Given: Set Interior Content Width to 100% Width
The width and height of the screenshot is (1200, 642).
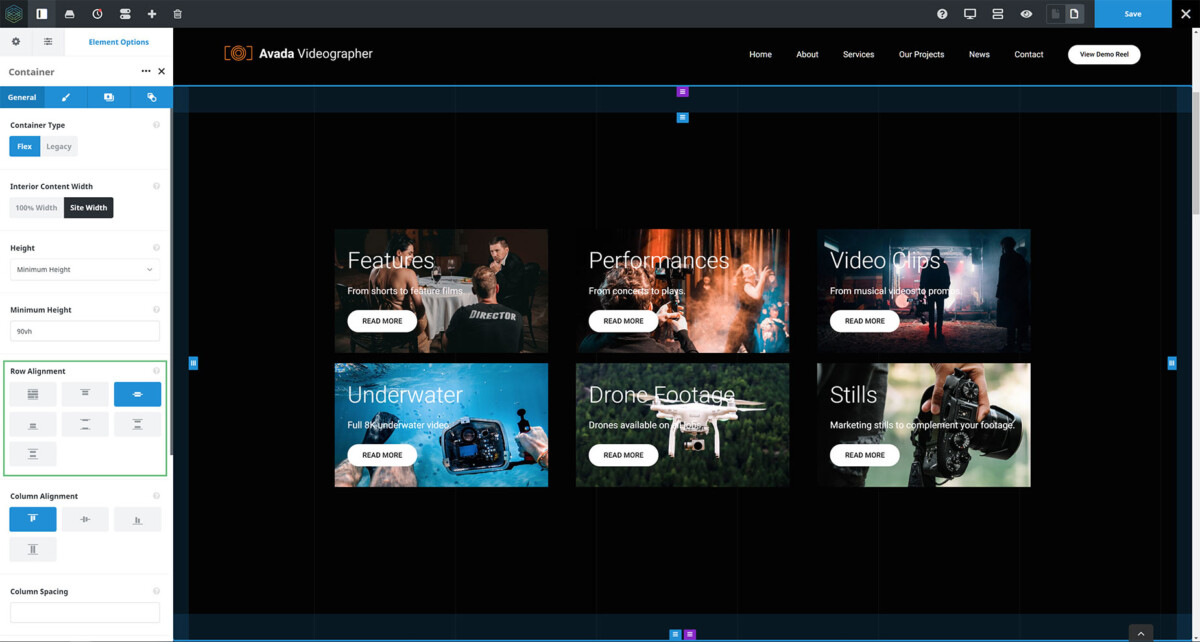Looking at the screenshot, I should point(36,207).
